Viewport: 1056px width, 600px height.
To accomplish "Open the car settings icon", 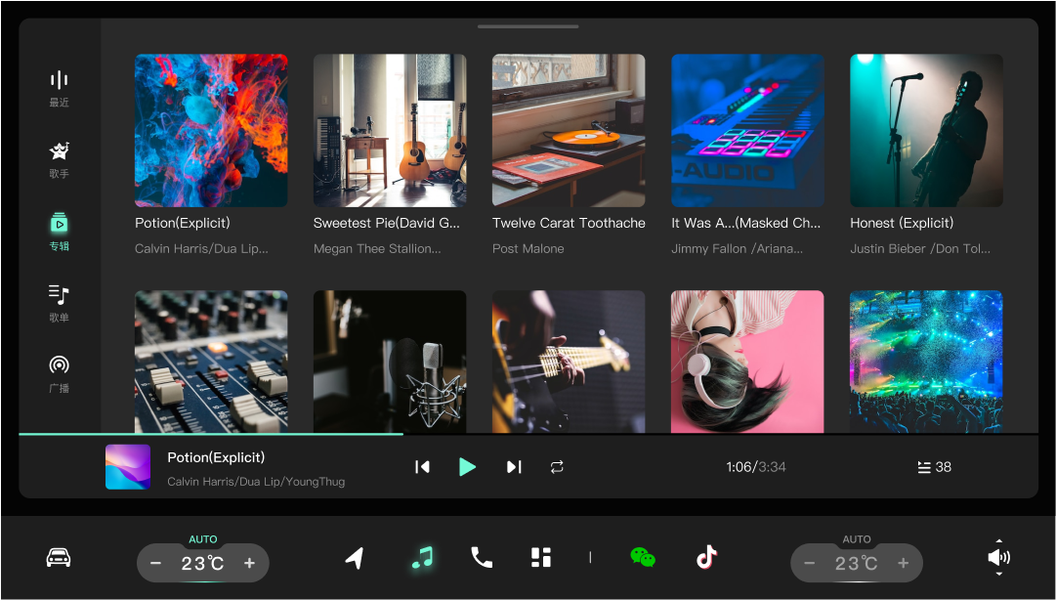I will pos(59,558).
